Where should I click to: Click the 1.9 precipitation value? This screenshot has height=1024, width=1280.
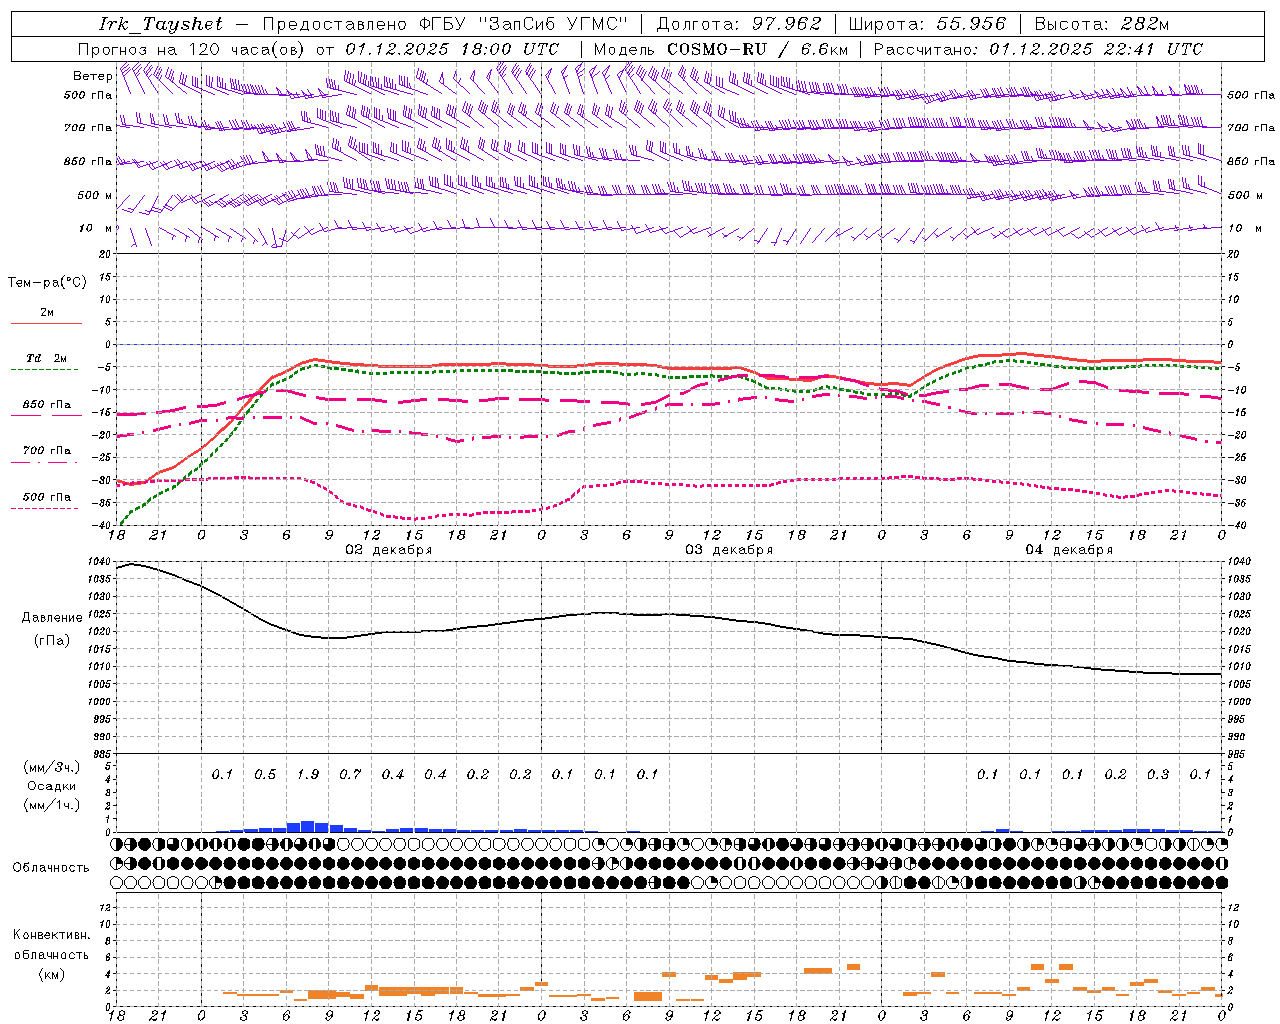[308, 774]
